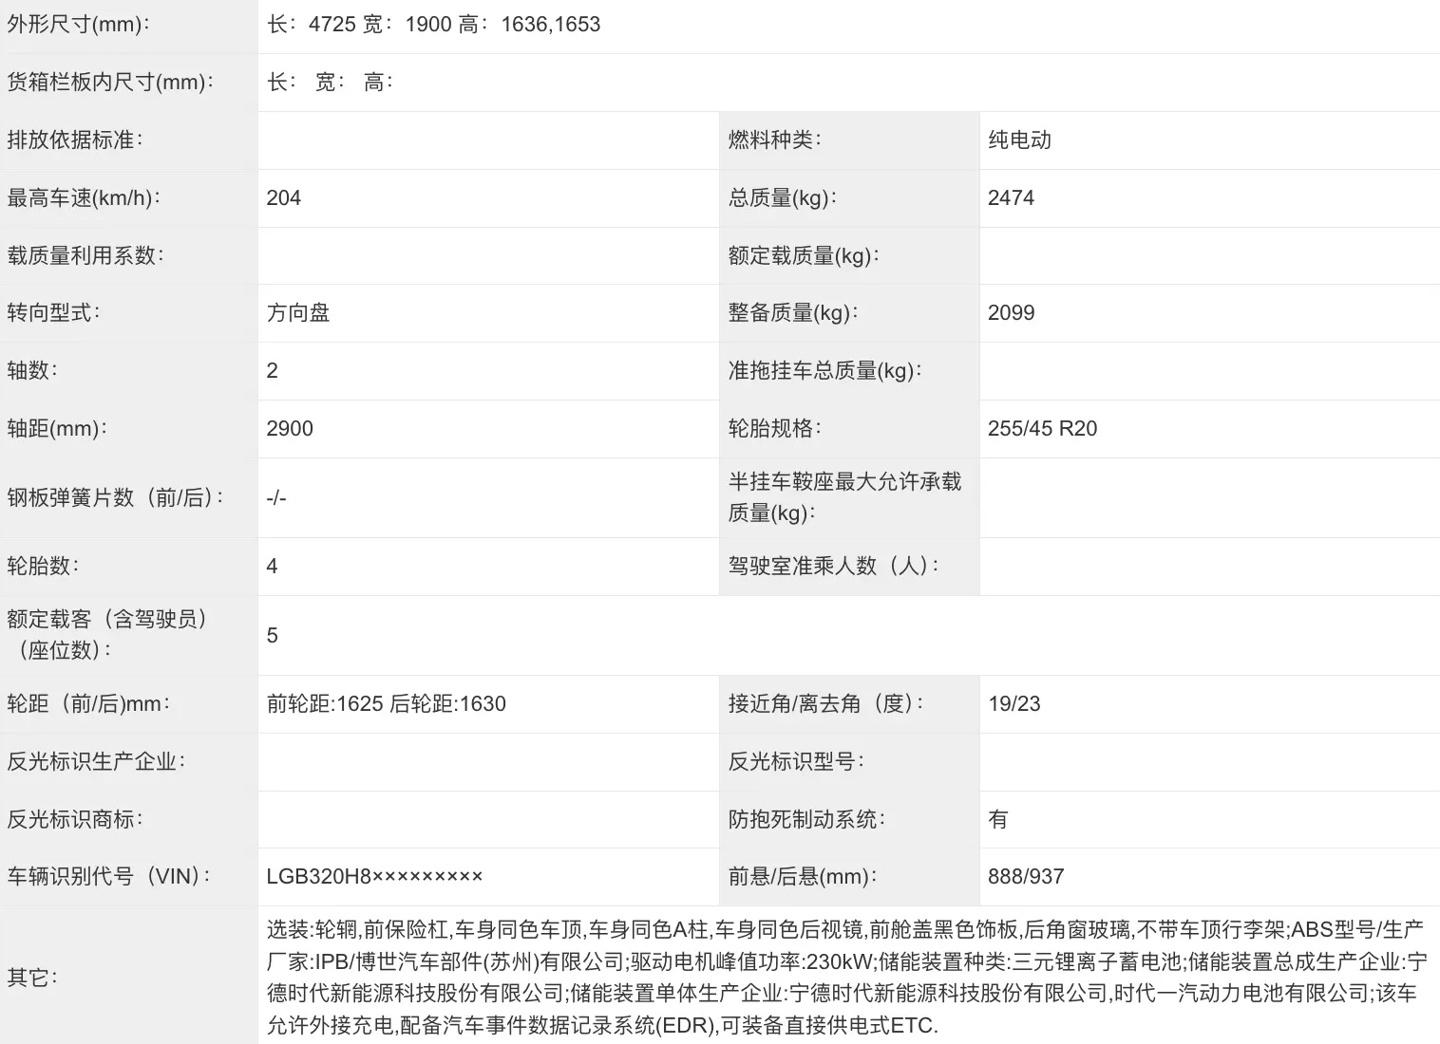Select the dimensions value 长:4725 宽:1900
The height and width of the screenshot is (1044, 1440).
click(359, 25)
